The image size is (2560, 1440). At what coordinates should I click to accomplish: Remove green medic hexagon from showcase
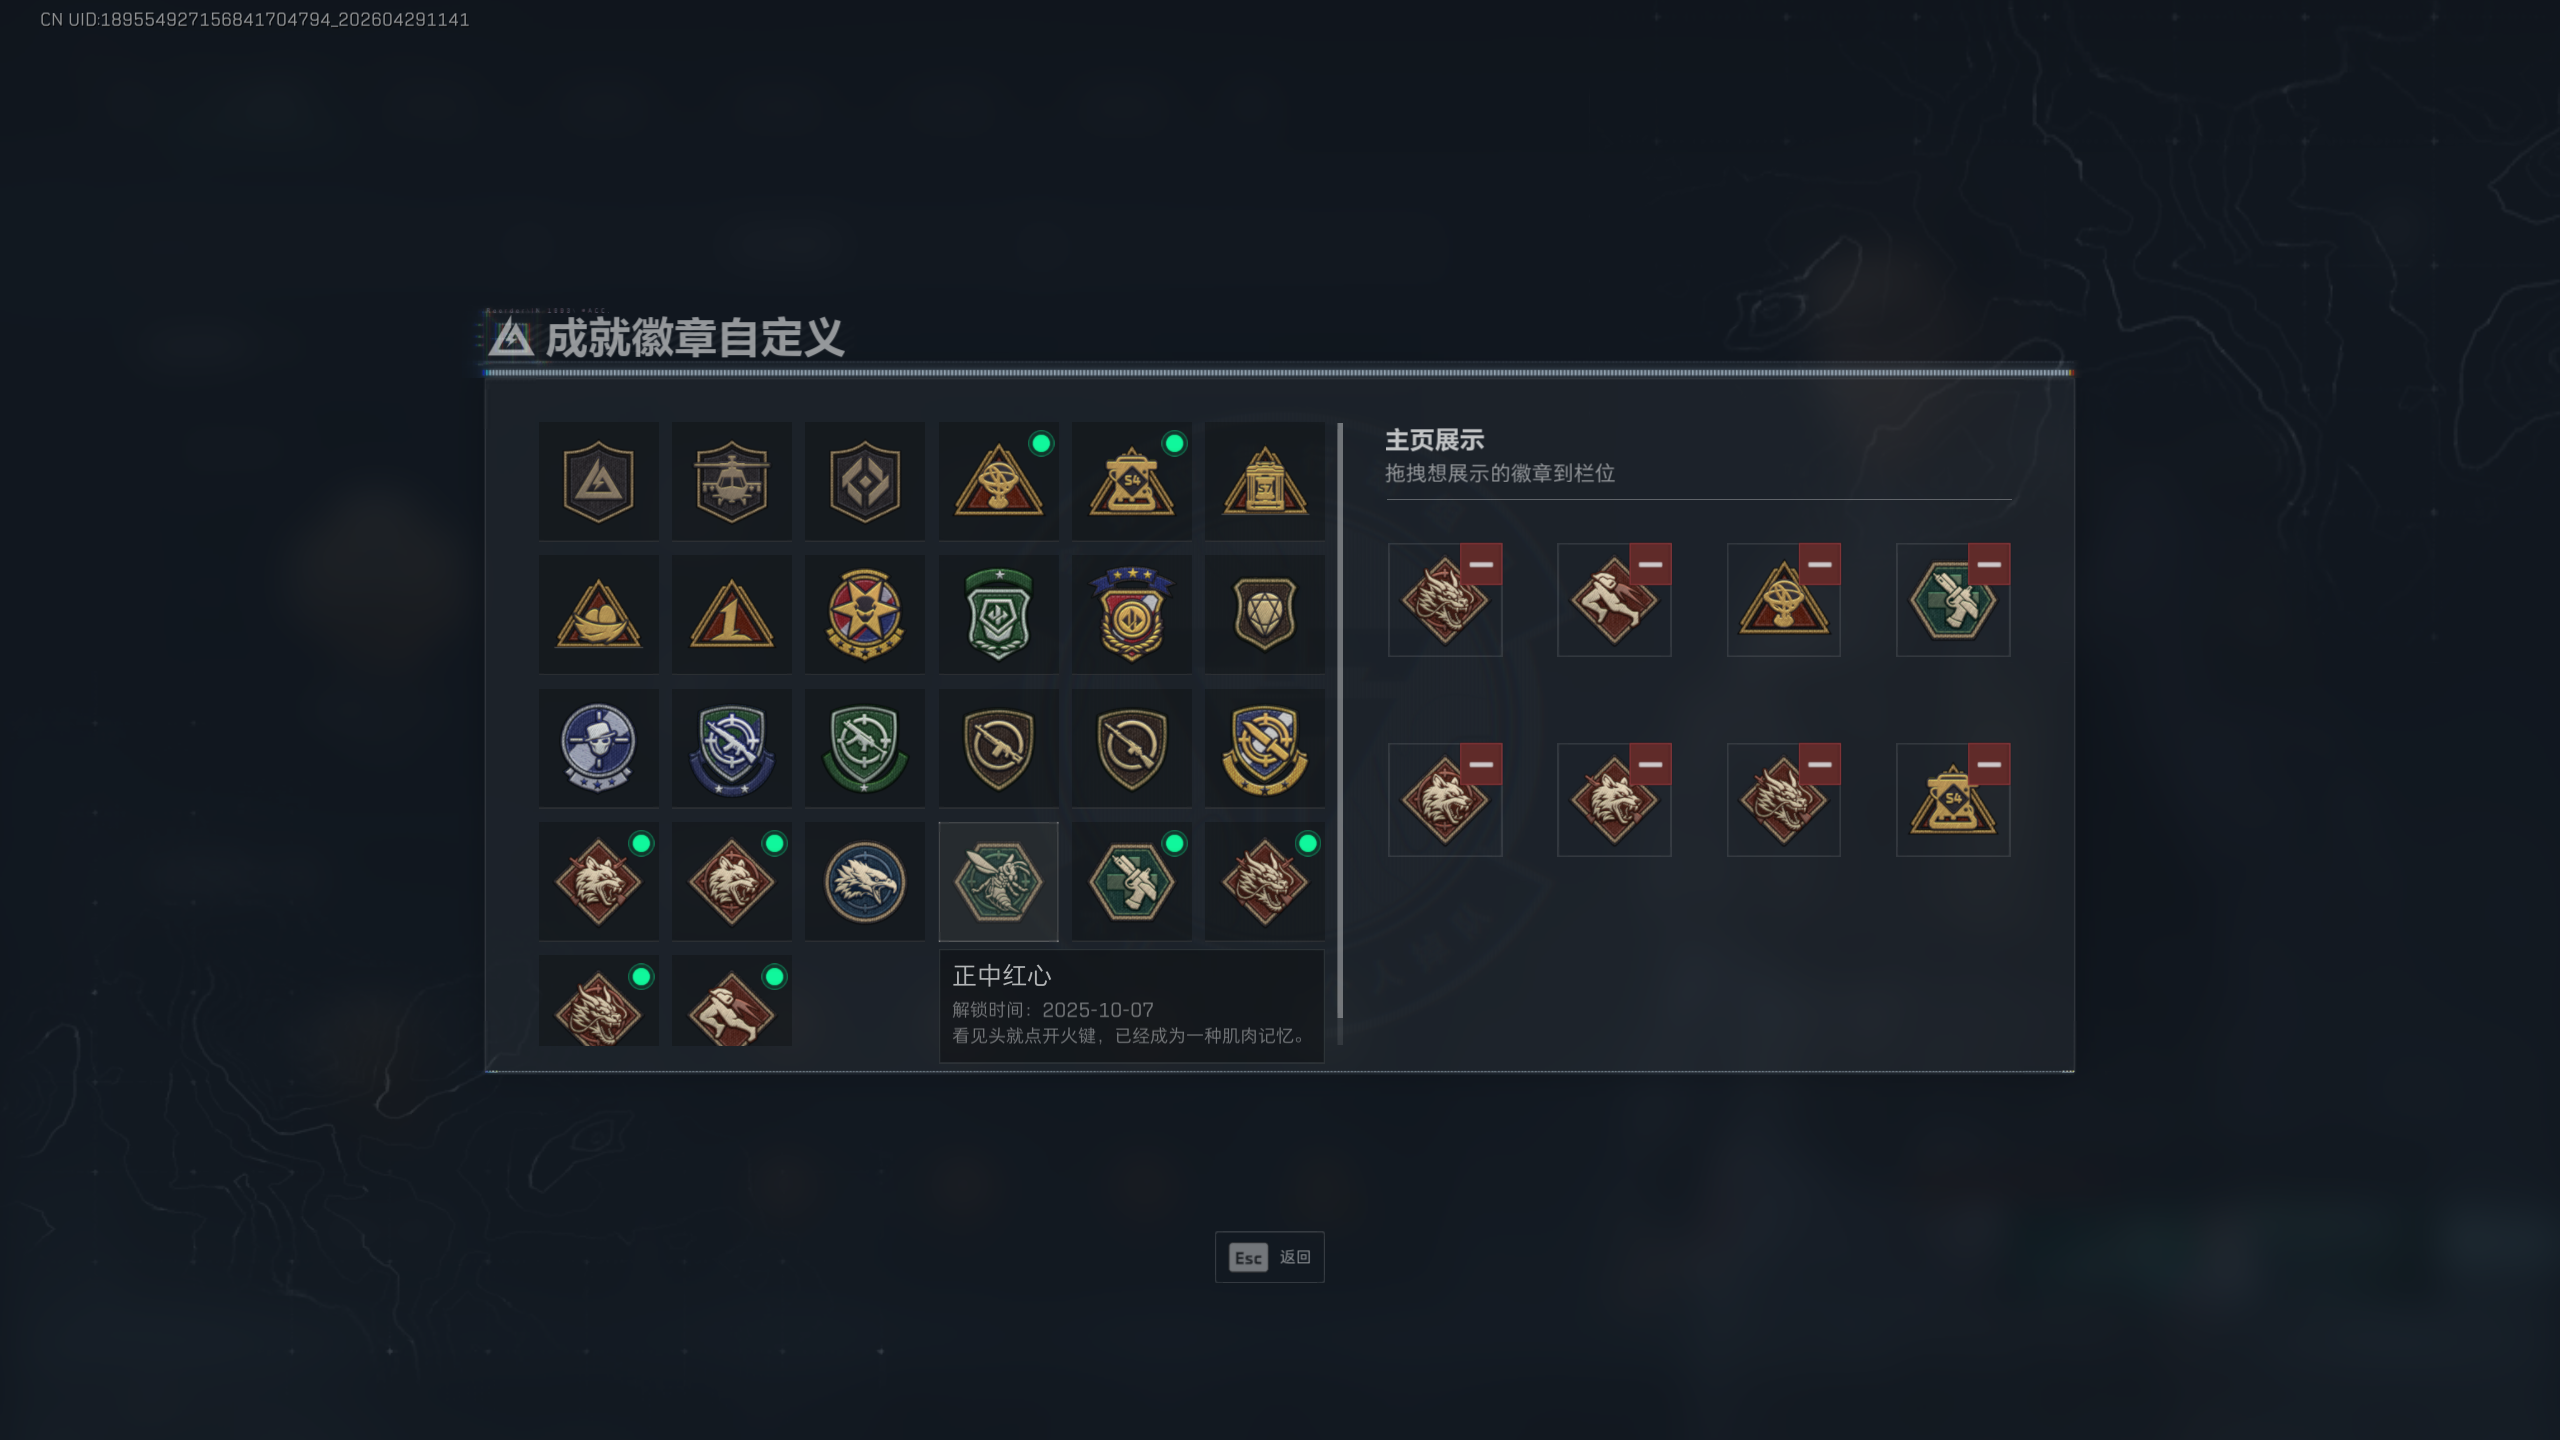coord(1989,564)
